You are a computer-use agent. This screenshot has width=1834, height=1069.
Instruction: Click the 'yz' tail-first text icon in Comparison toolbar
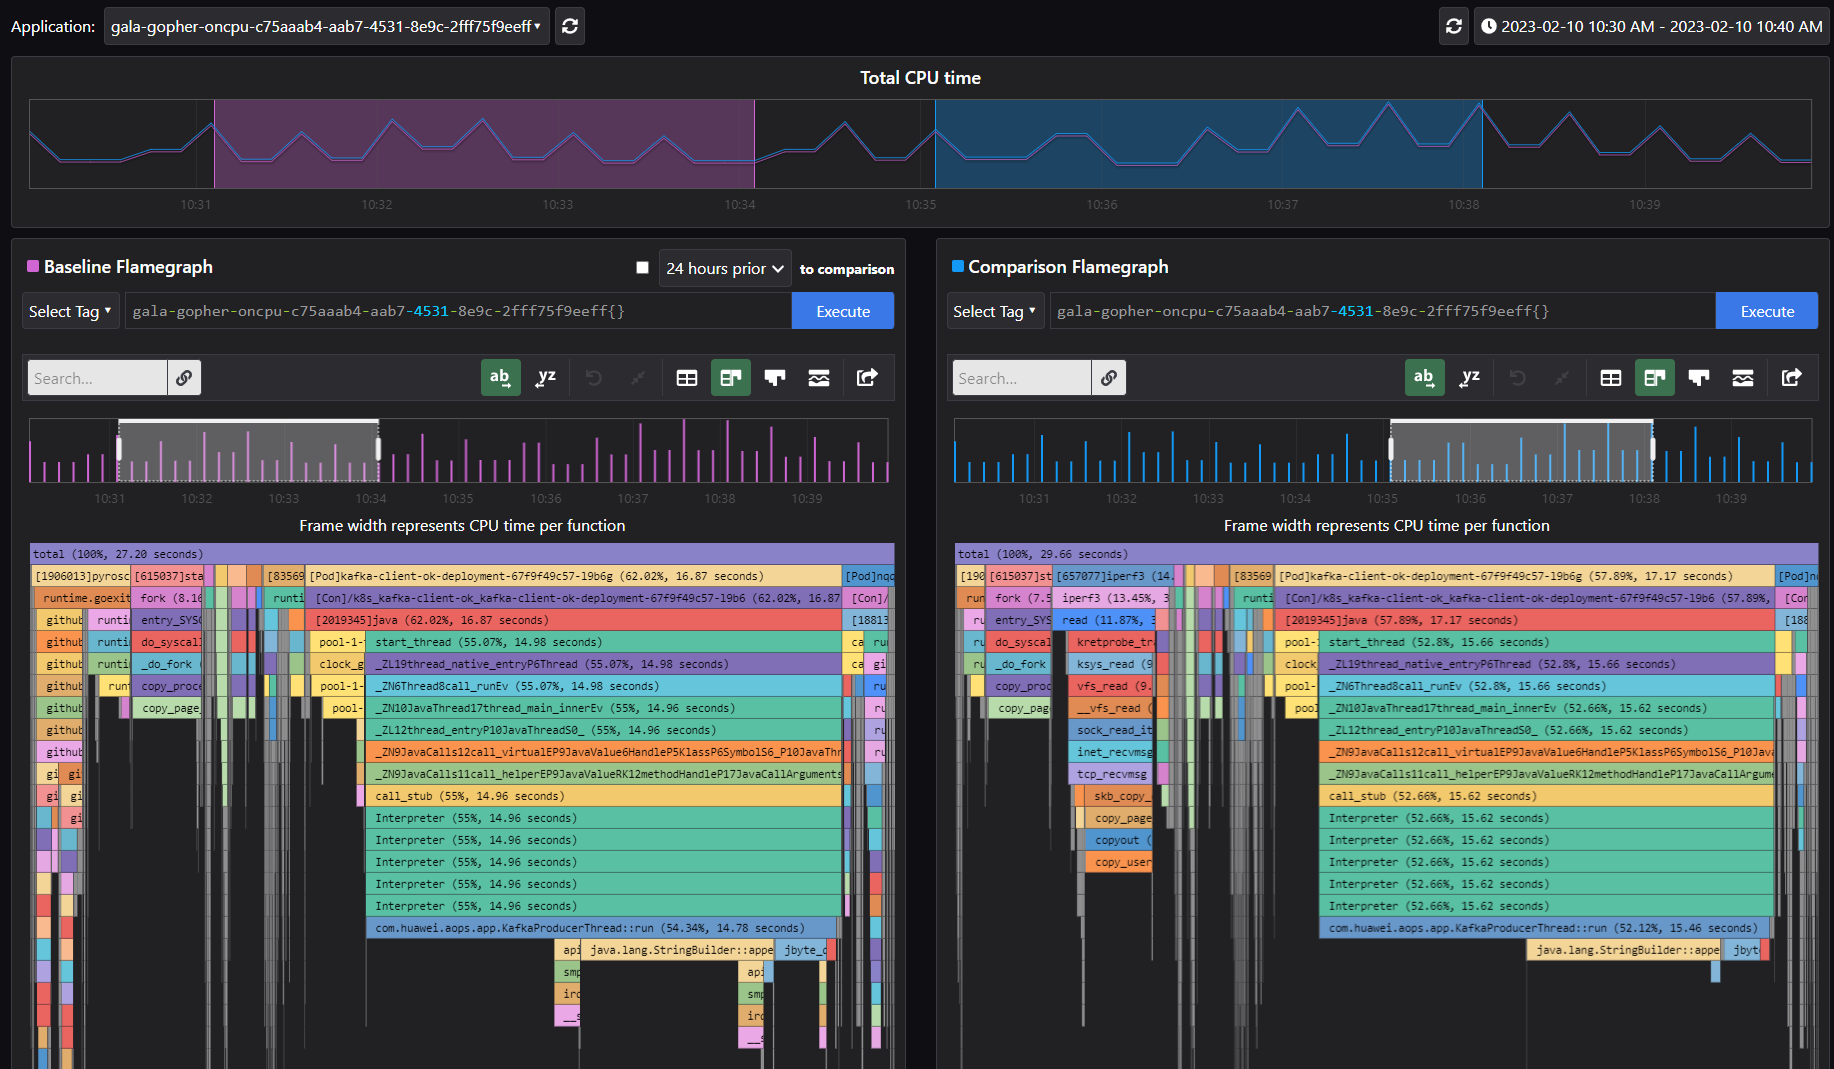(x=1469, y=378)
